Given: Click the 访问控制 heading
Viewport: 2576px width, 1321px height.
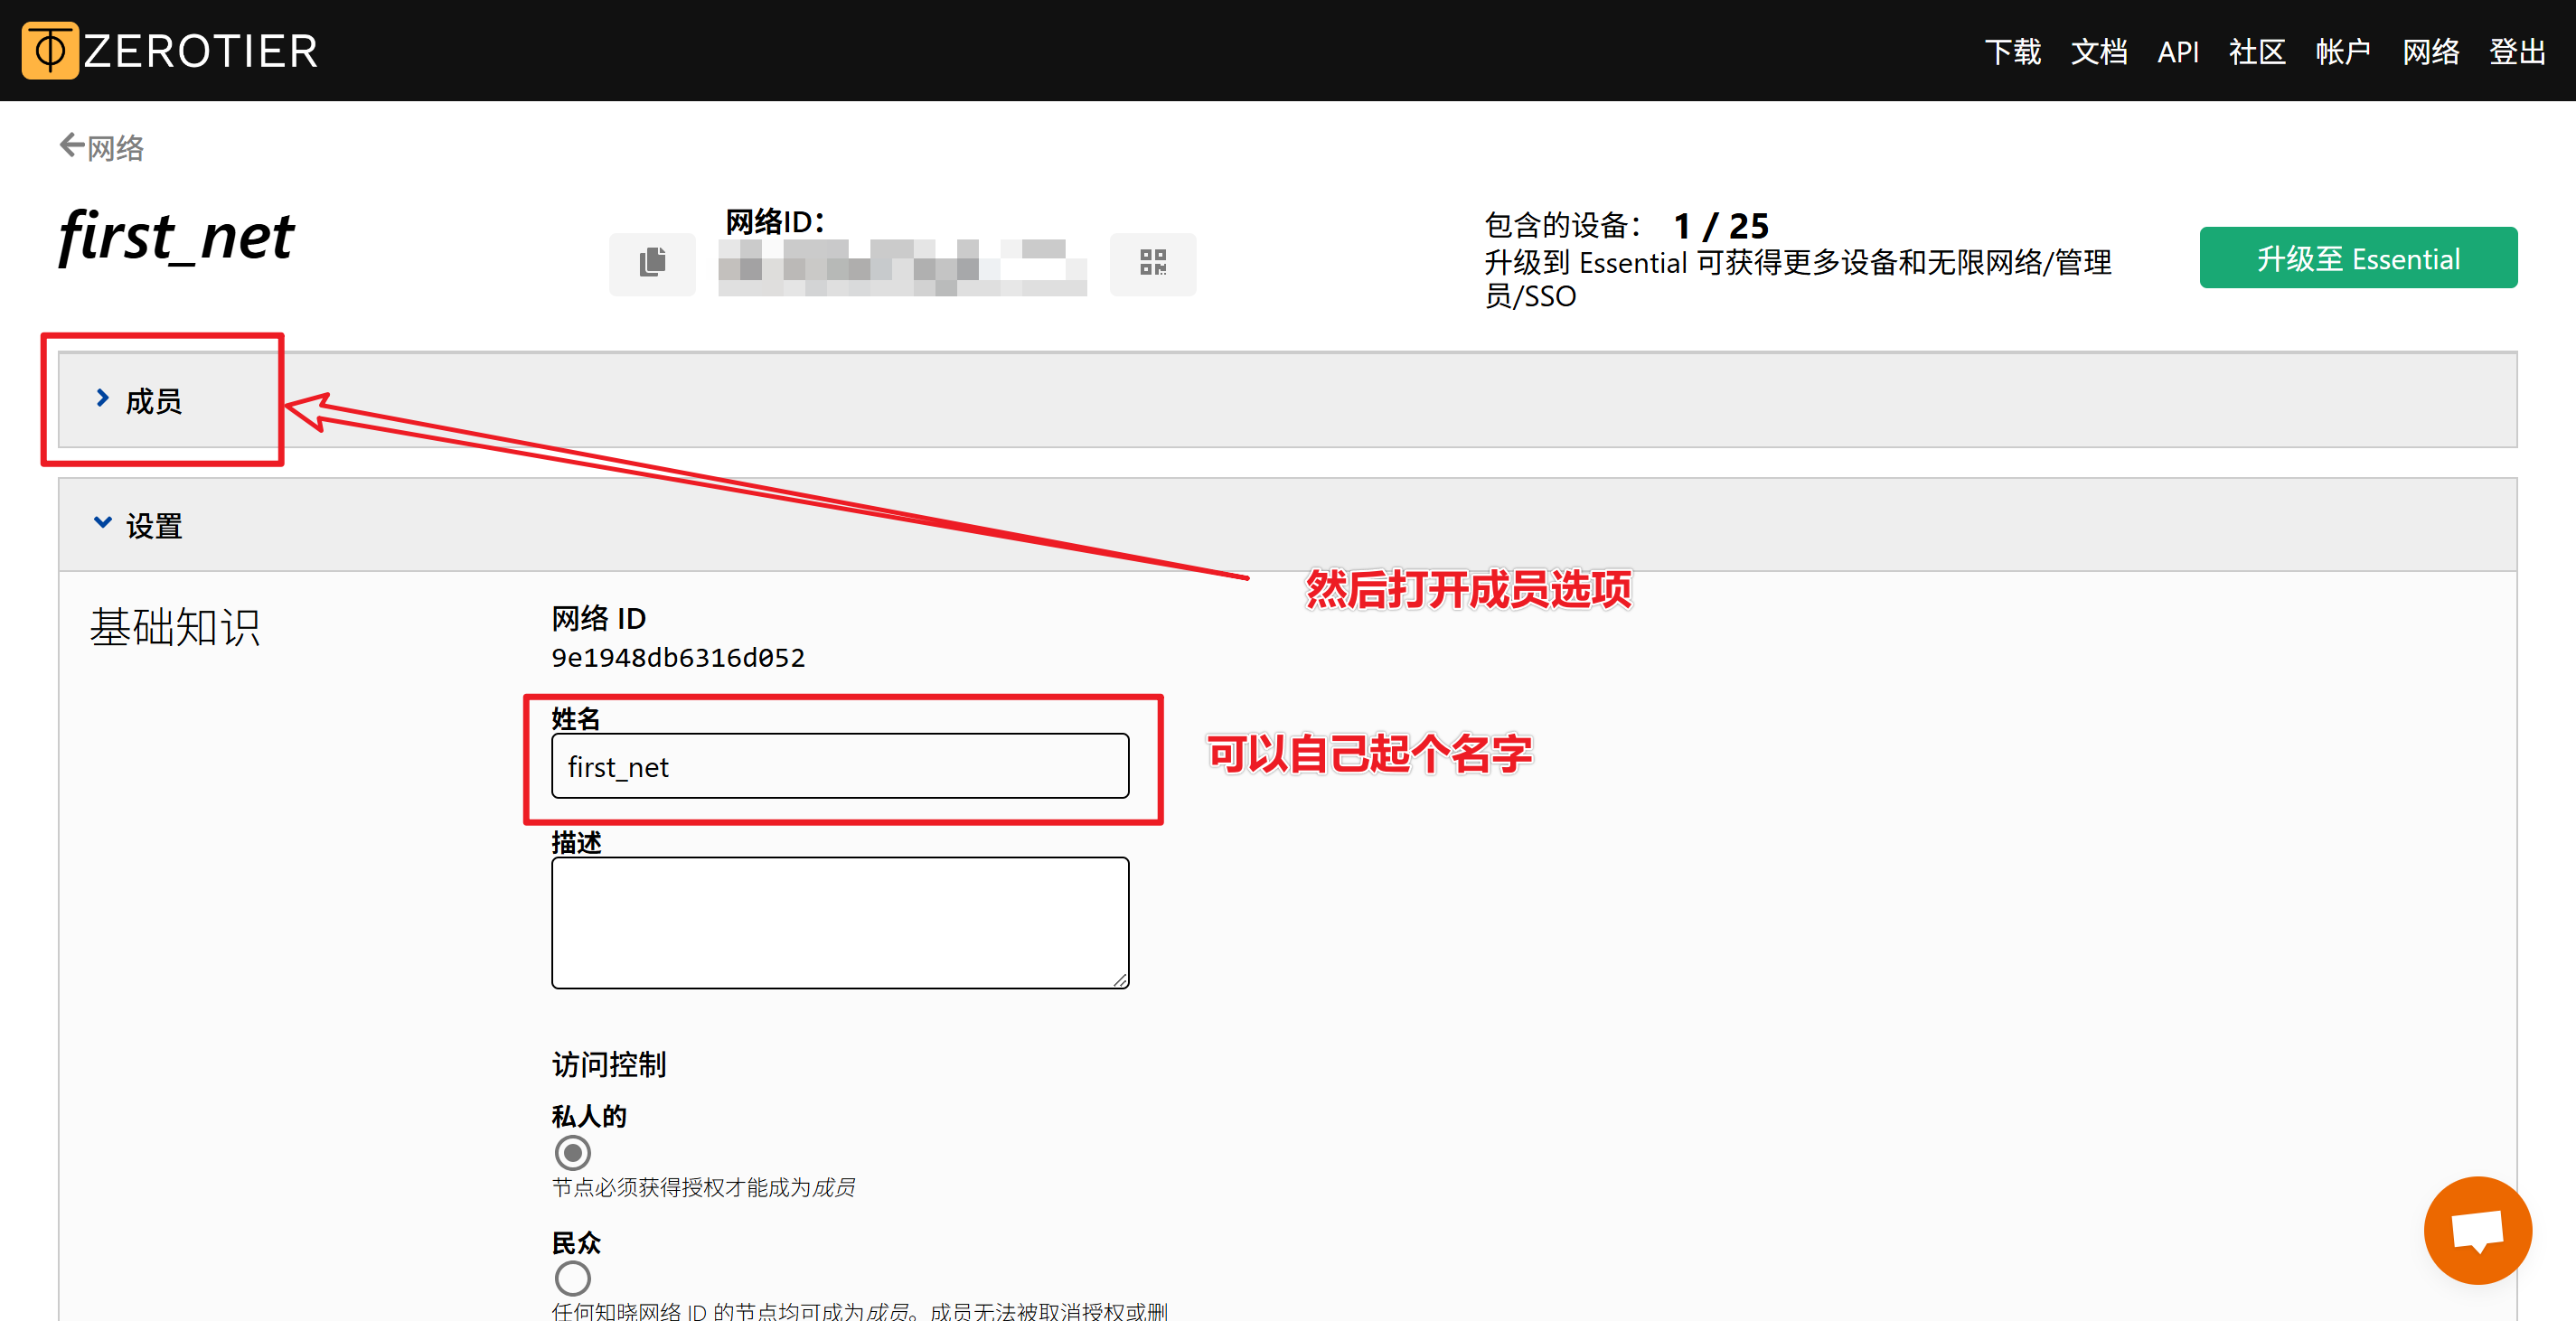Looking at the screenshot, I should coord(609,1064).
